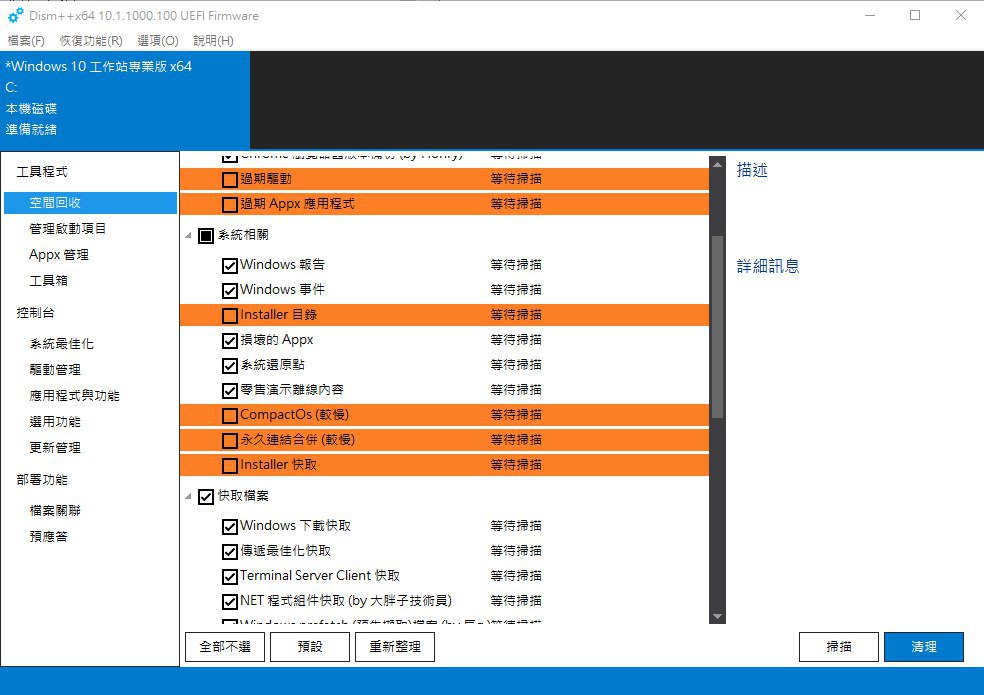This screenshot has width=984, height=695.
Task: Uncheck the Windows 報告 checkbox
Action: (230, 266)
